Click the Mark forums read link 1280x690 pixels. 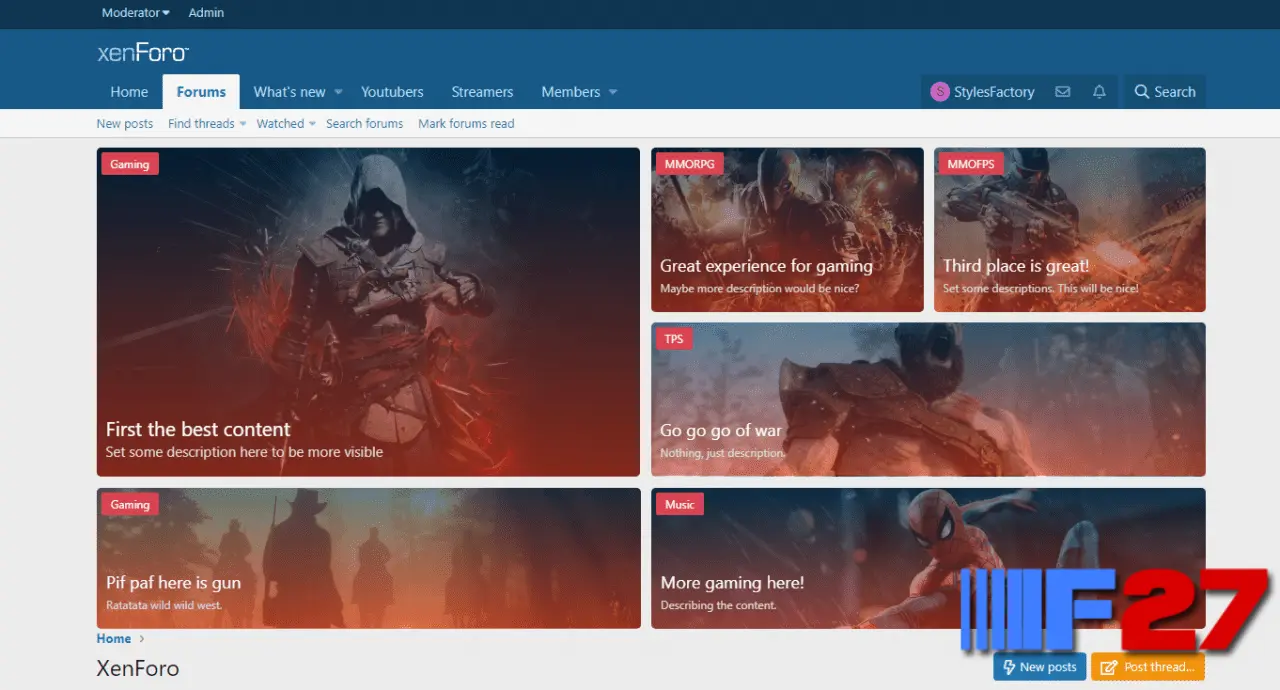click(466, 124)
